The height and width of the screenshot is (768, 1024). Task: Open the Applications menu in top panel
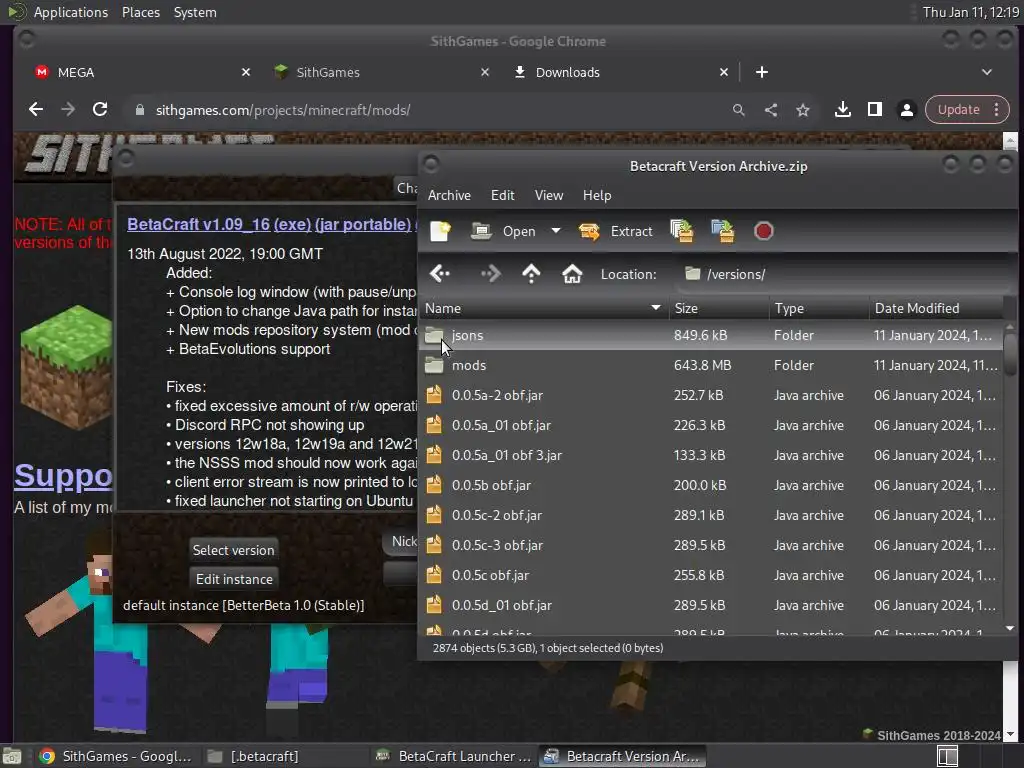(71, 12)
